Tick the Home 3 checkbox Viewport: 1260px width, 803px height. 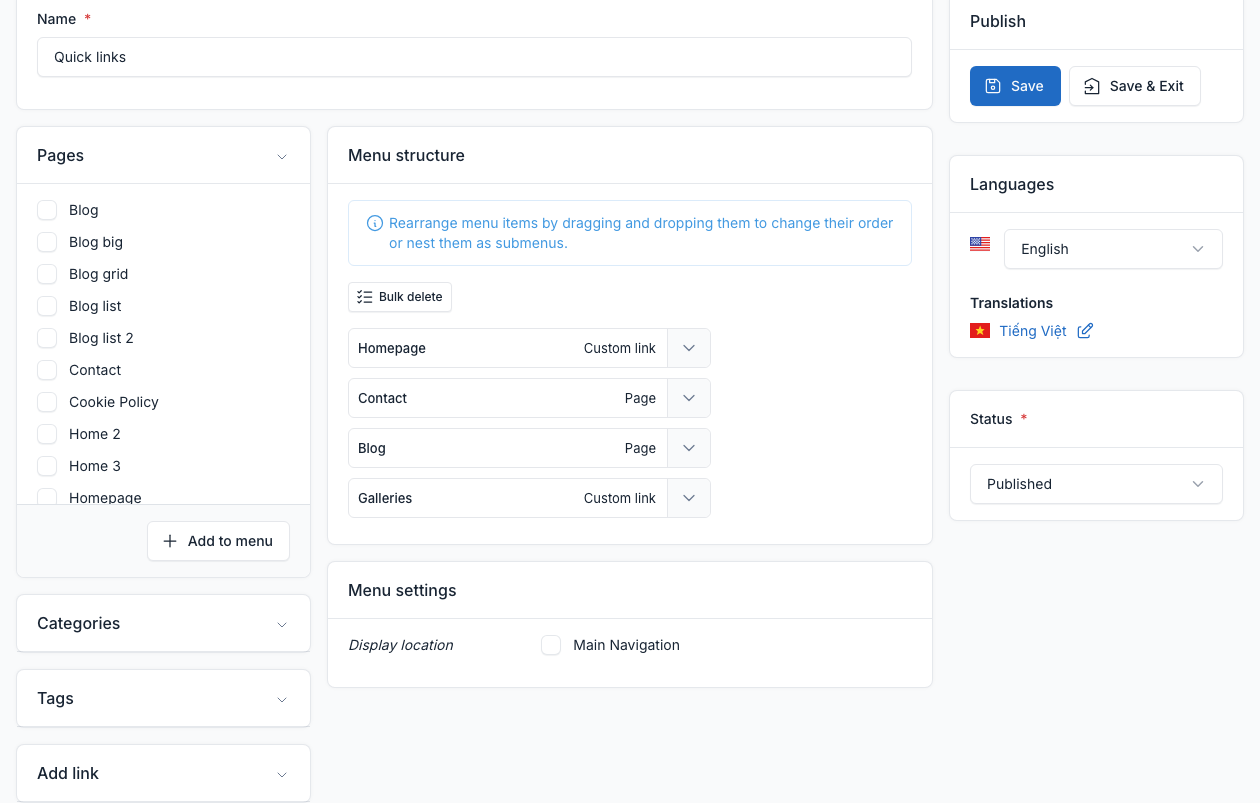47,466
